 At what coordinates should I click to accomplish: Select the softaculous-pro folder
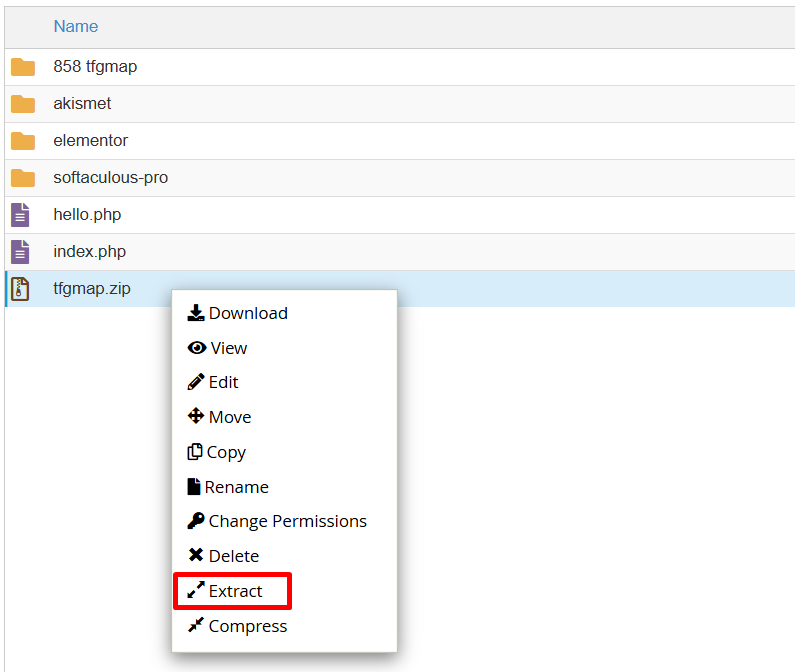click(111, 178)
